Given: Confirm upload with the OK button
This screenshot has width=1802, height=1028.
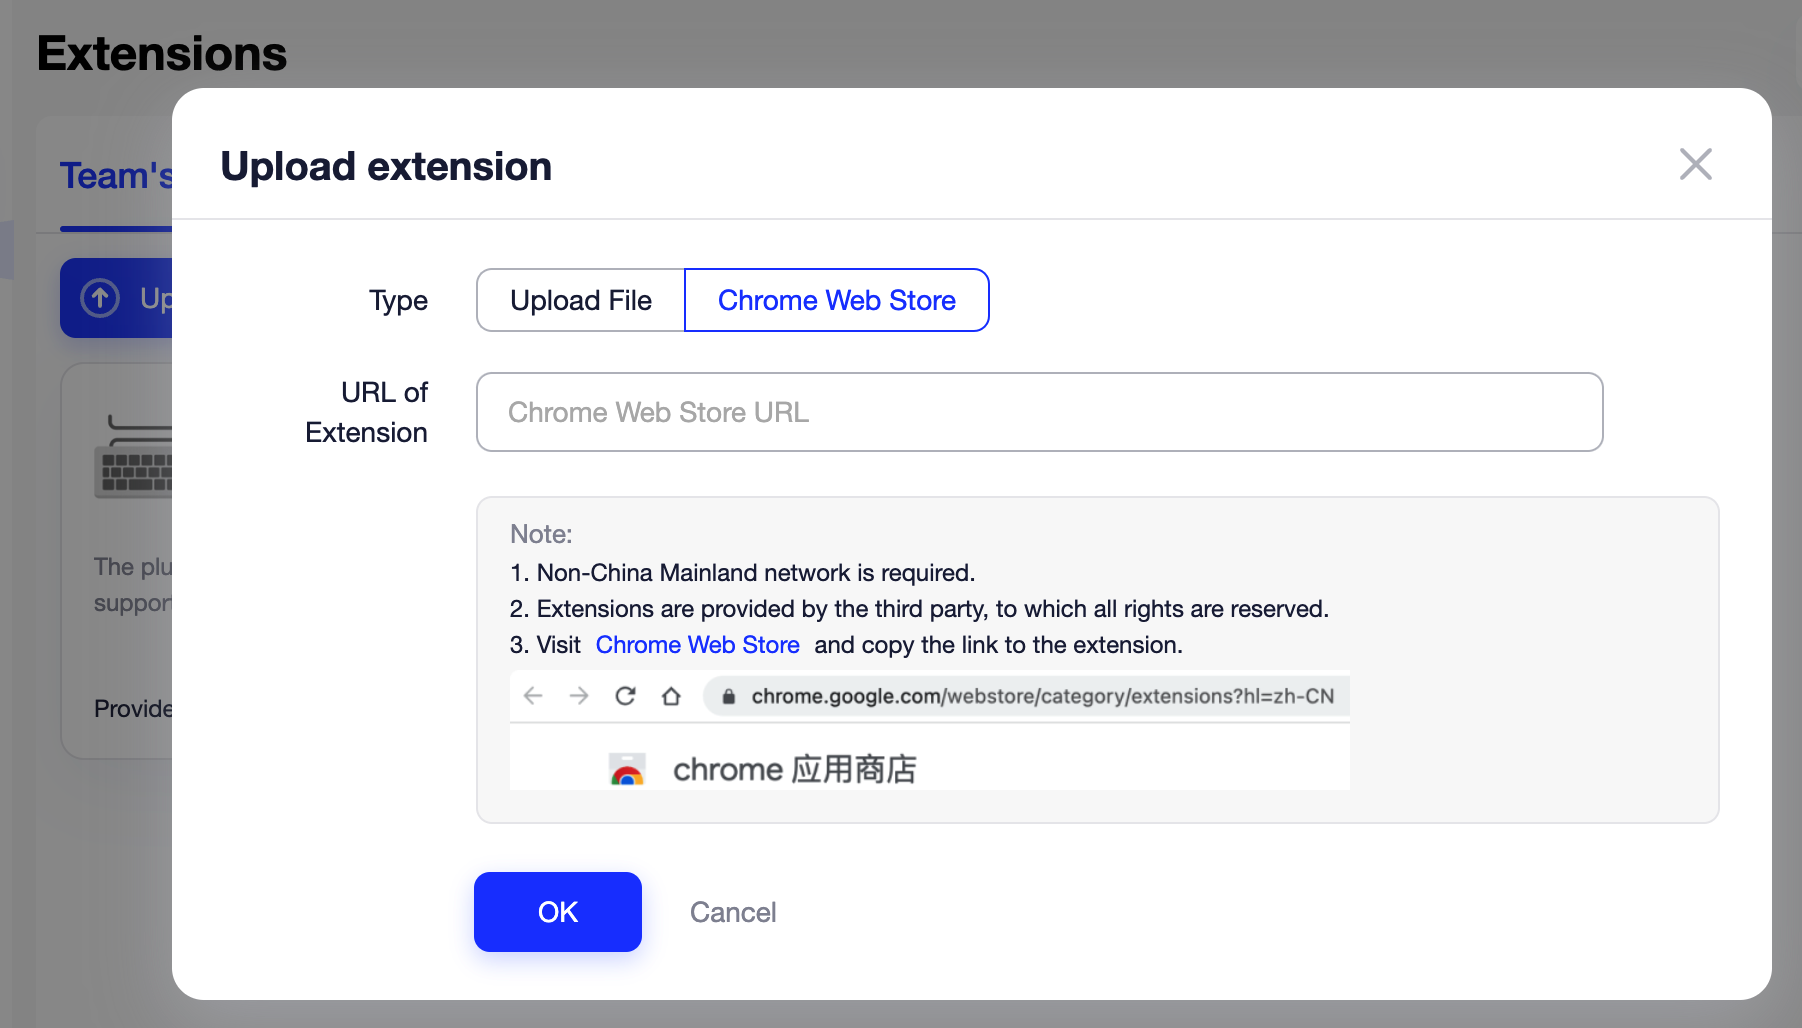Looking at the screenshot, I should pyautogui.click(x=557, y=911).
